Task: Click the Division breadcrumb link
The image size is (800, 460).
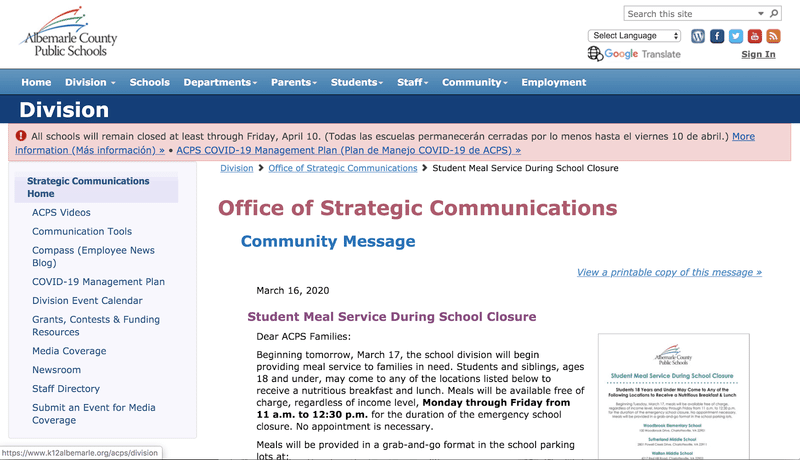Action: pyautogui.click(x=237, y=168)
